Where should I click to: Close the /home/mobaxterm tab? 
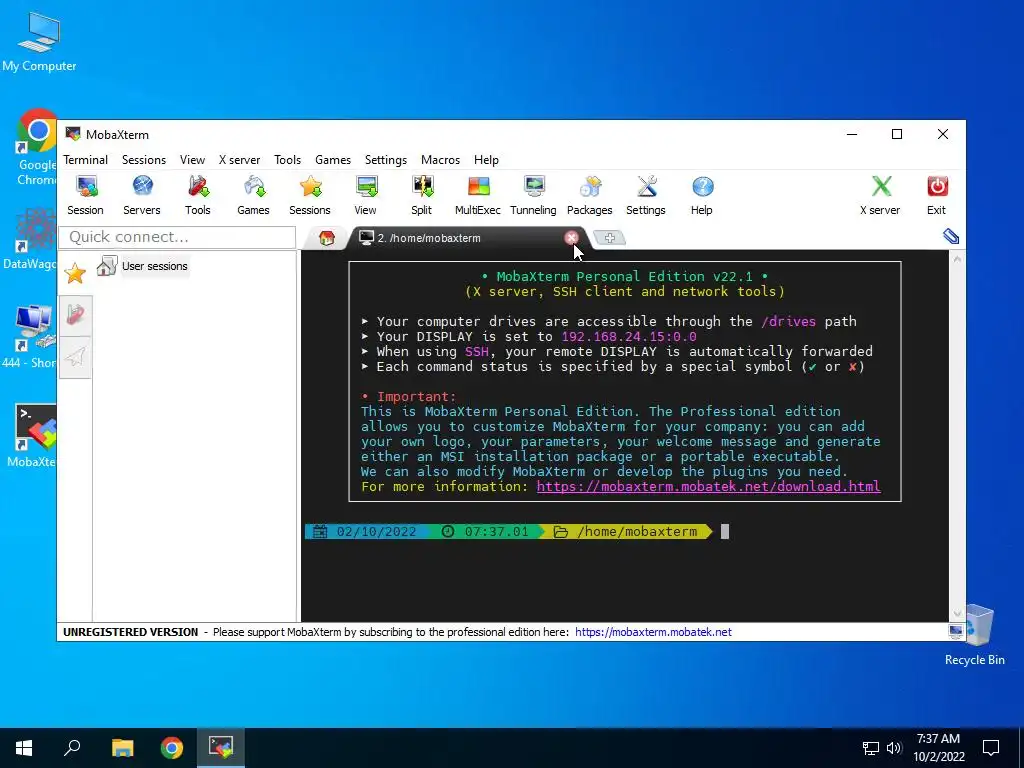[571, 238]
